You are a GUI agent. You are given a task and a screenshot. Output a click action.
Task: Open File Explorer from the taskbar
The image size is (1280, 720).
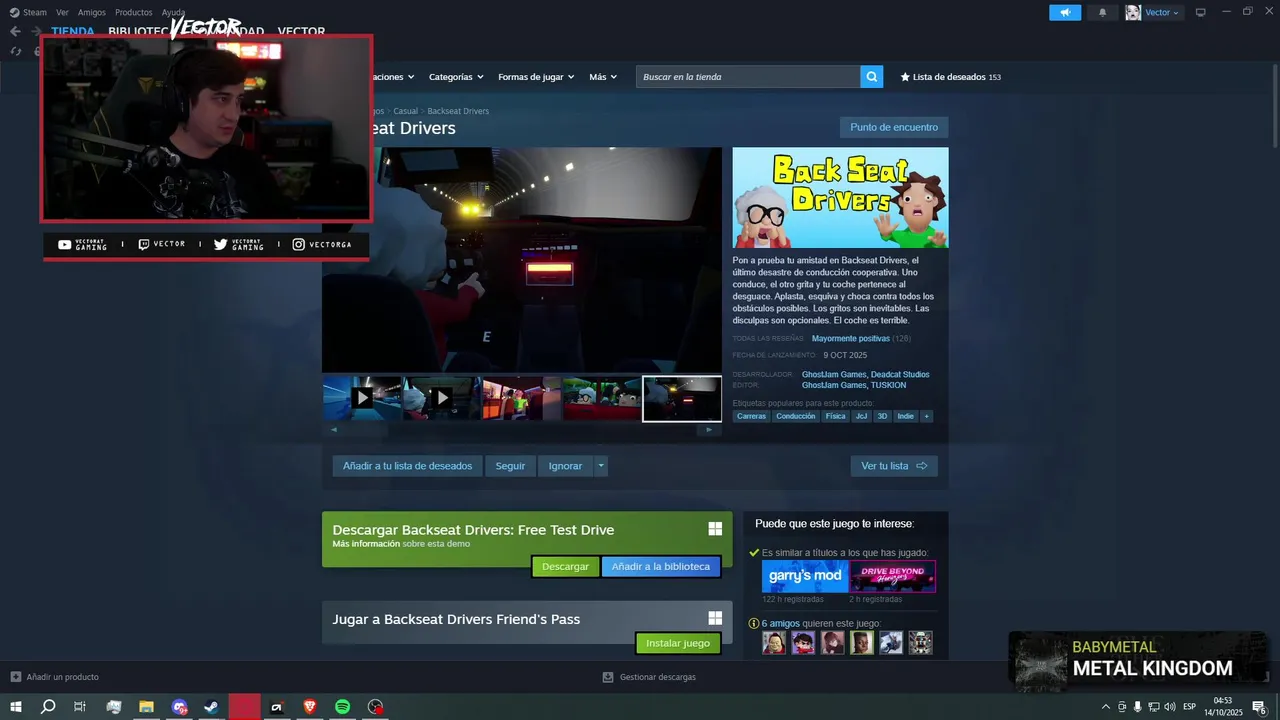pos(146,707)
